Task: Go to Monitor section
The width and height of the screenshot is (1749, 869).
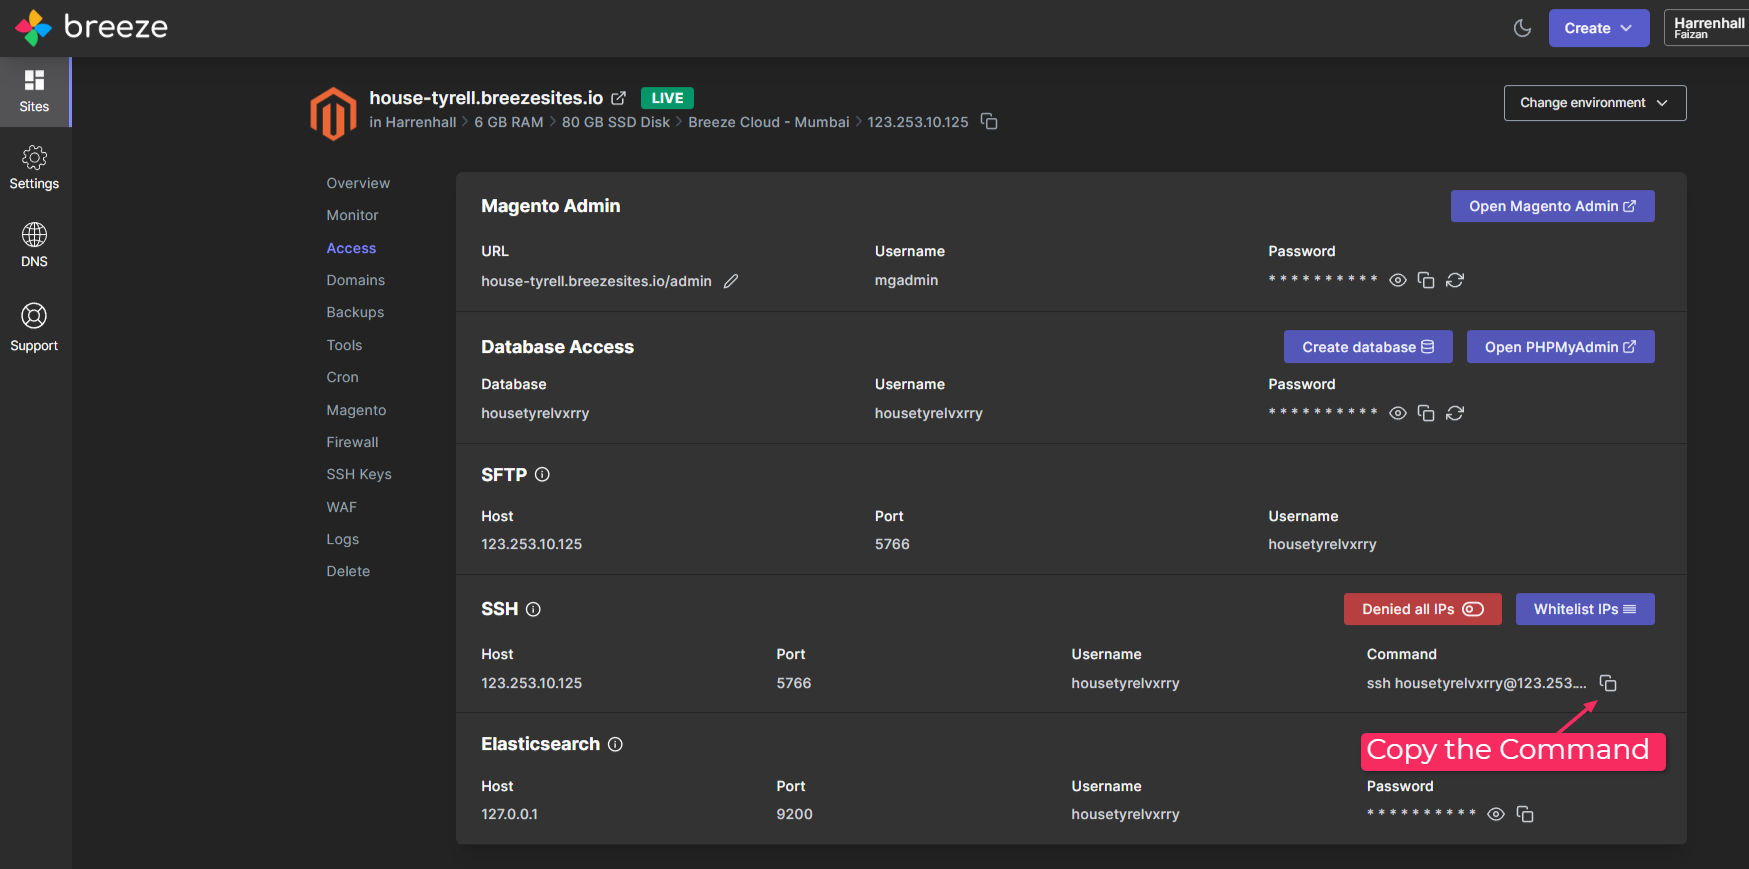Action: (352, 215)
